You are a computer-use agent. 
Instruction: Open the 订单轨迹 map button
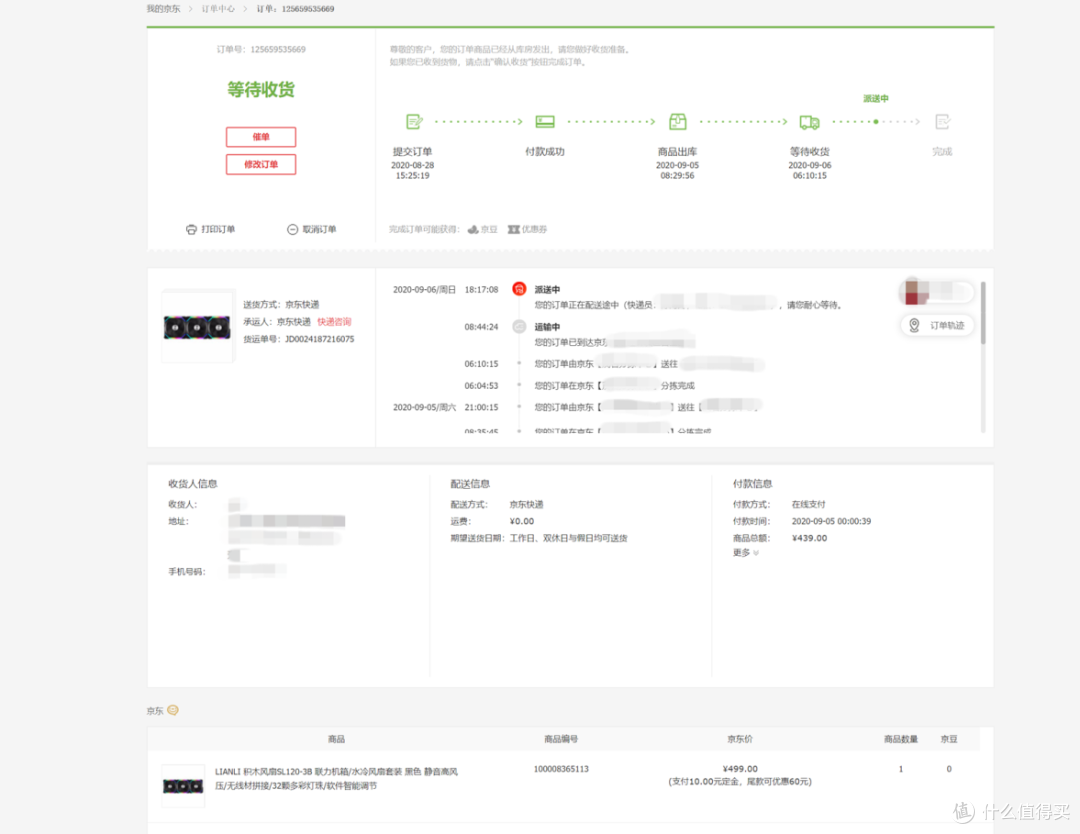point(937,325)
